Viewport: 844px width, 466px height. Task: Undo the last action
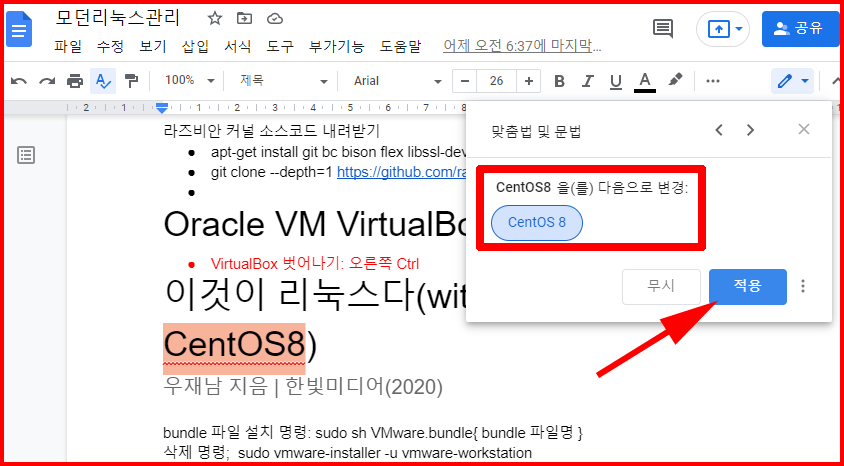pyautogui.click(x=19, y=81)
